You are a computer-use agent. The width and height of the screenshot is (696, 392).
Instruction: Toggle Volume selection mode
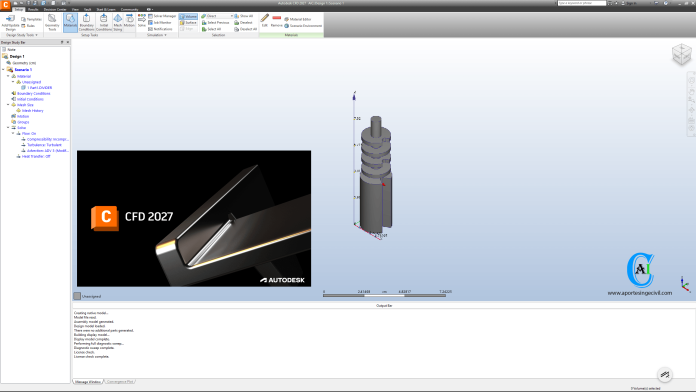[x=188, y=16]
